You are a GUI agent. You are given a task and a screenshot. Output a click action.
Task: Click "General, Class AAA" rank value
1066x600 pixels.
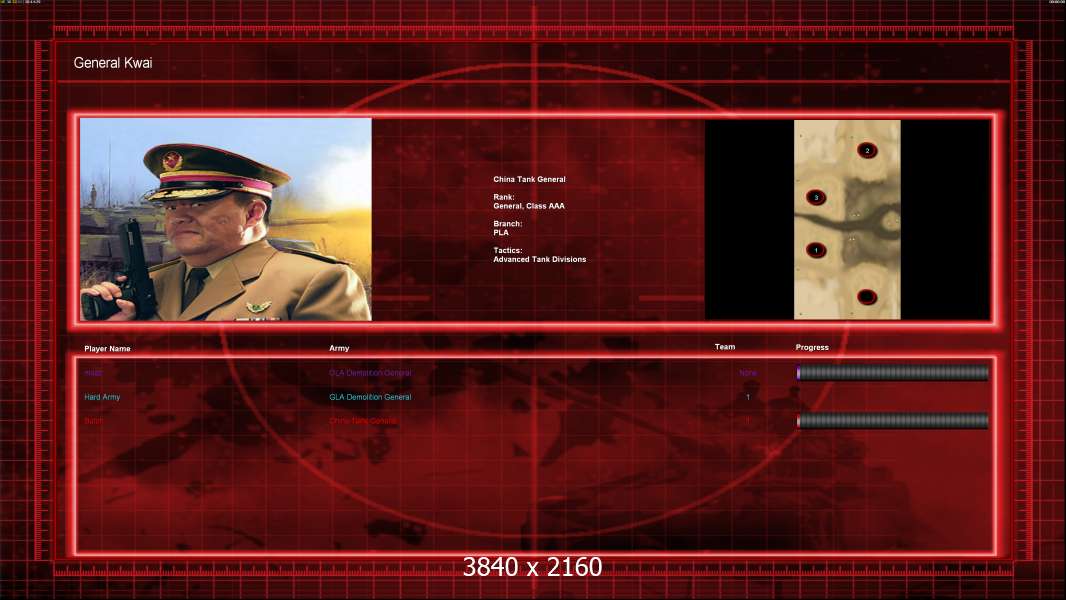pyautogui.click(x=529, y=206)
